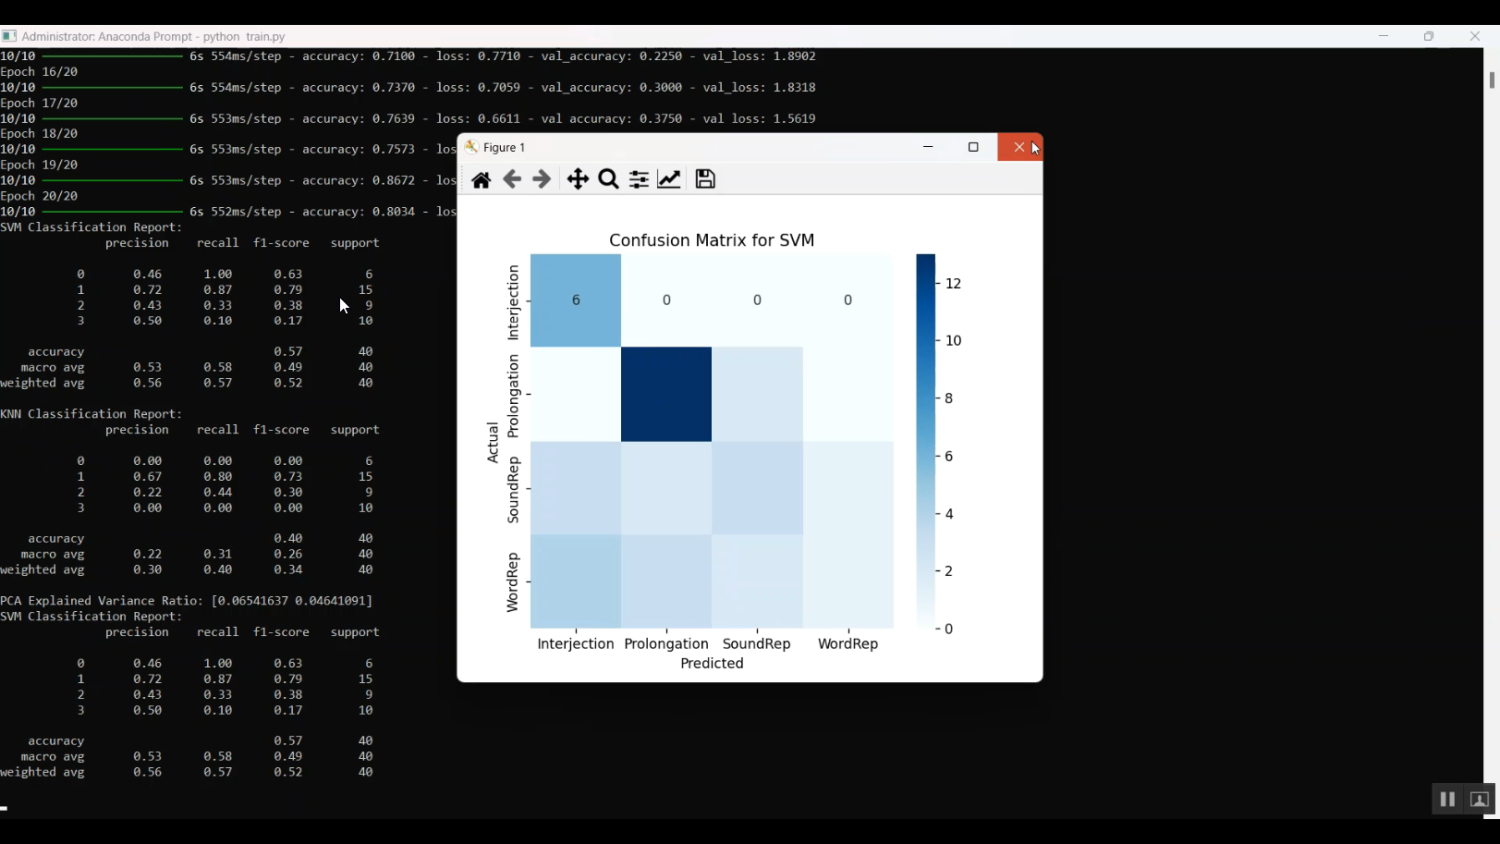
Task: Click the blue colorbar beside the matrix
Action: tap(924, 440)
